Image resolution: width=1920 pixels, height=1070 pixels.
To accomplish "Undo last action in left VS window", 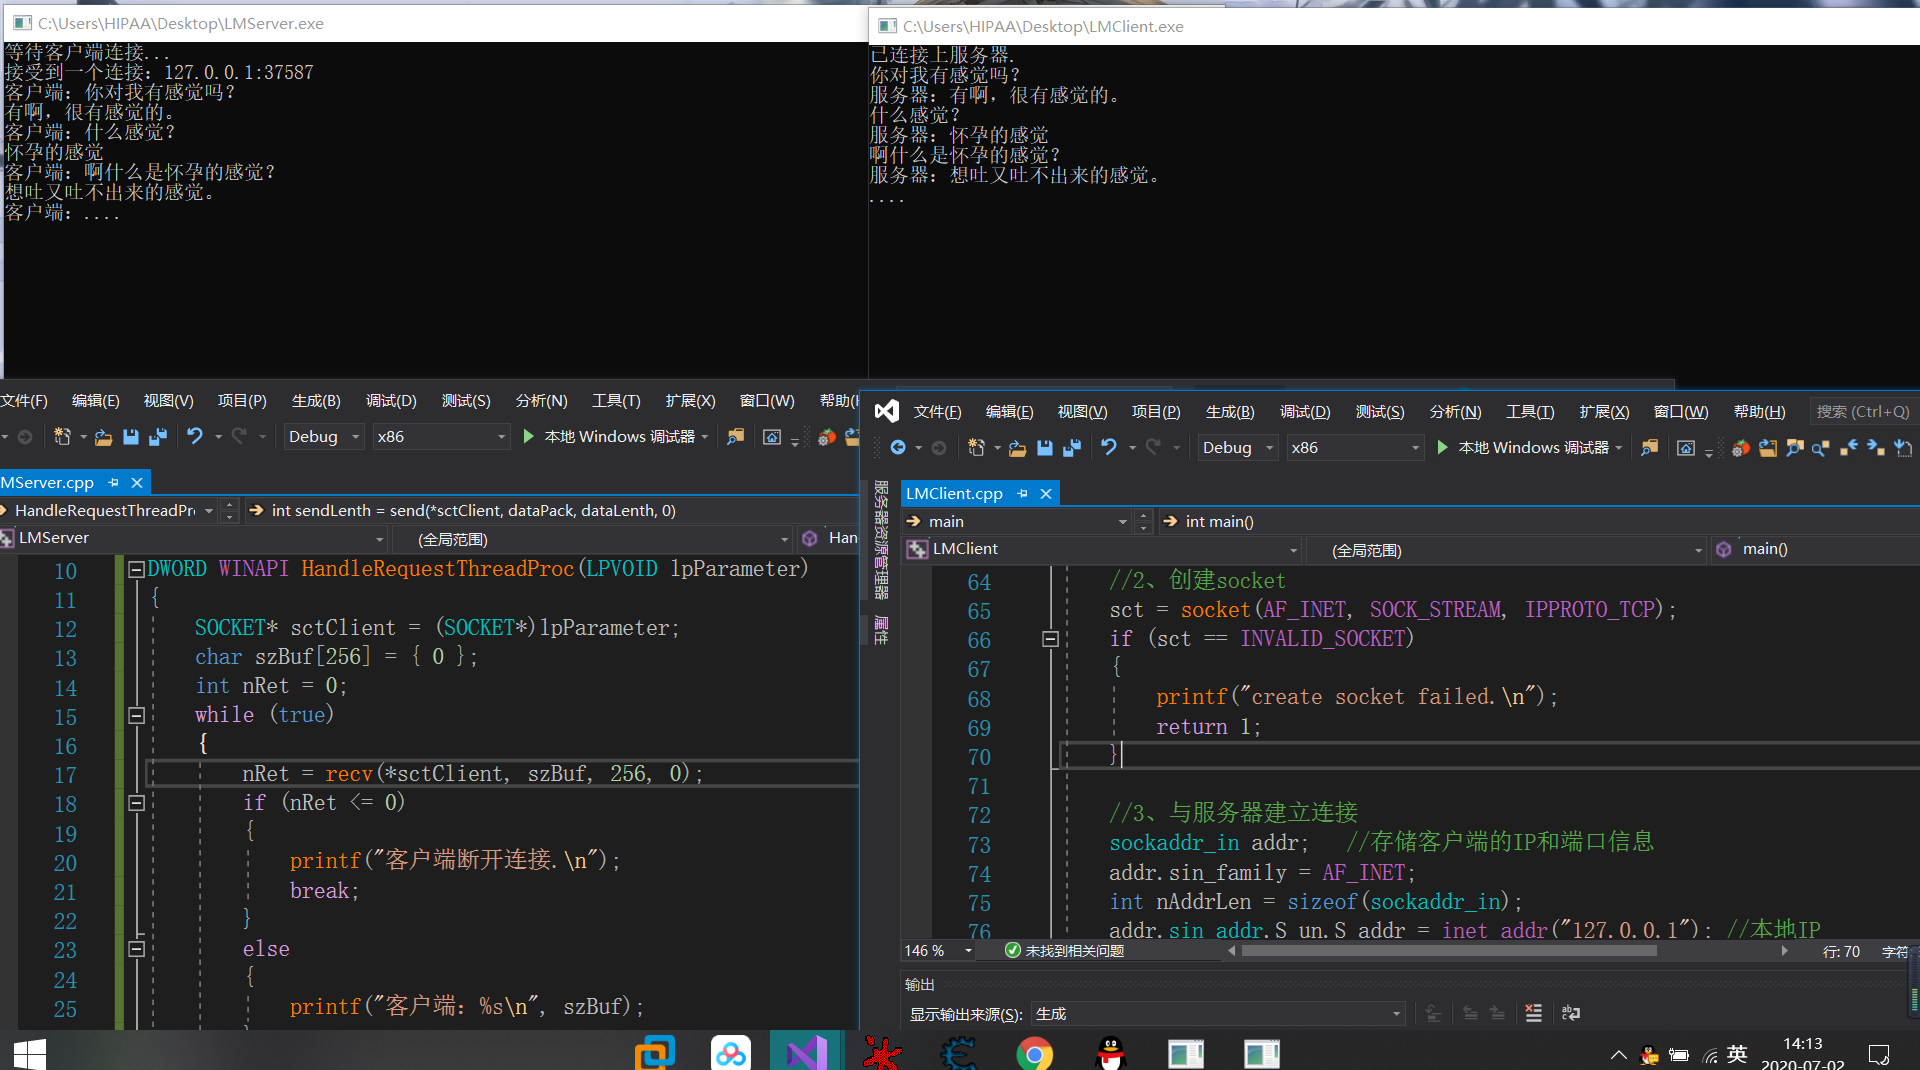I will 194,437.
